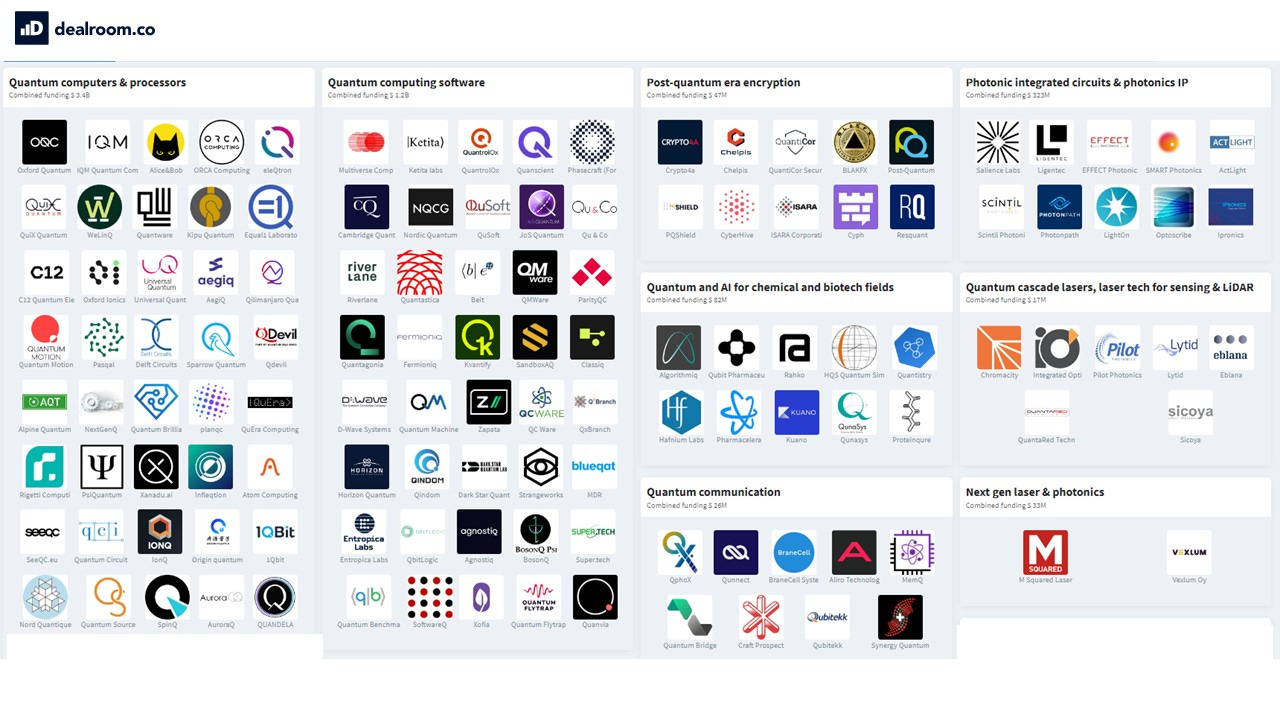Viewport: 1280px width, 720px height.
Task: Open the Resquant RQ logo
Action: [912, 207]
